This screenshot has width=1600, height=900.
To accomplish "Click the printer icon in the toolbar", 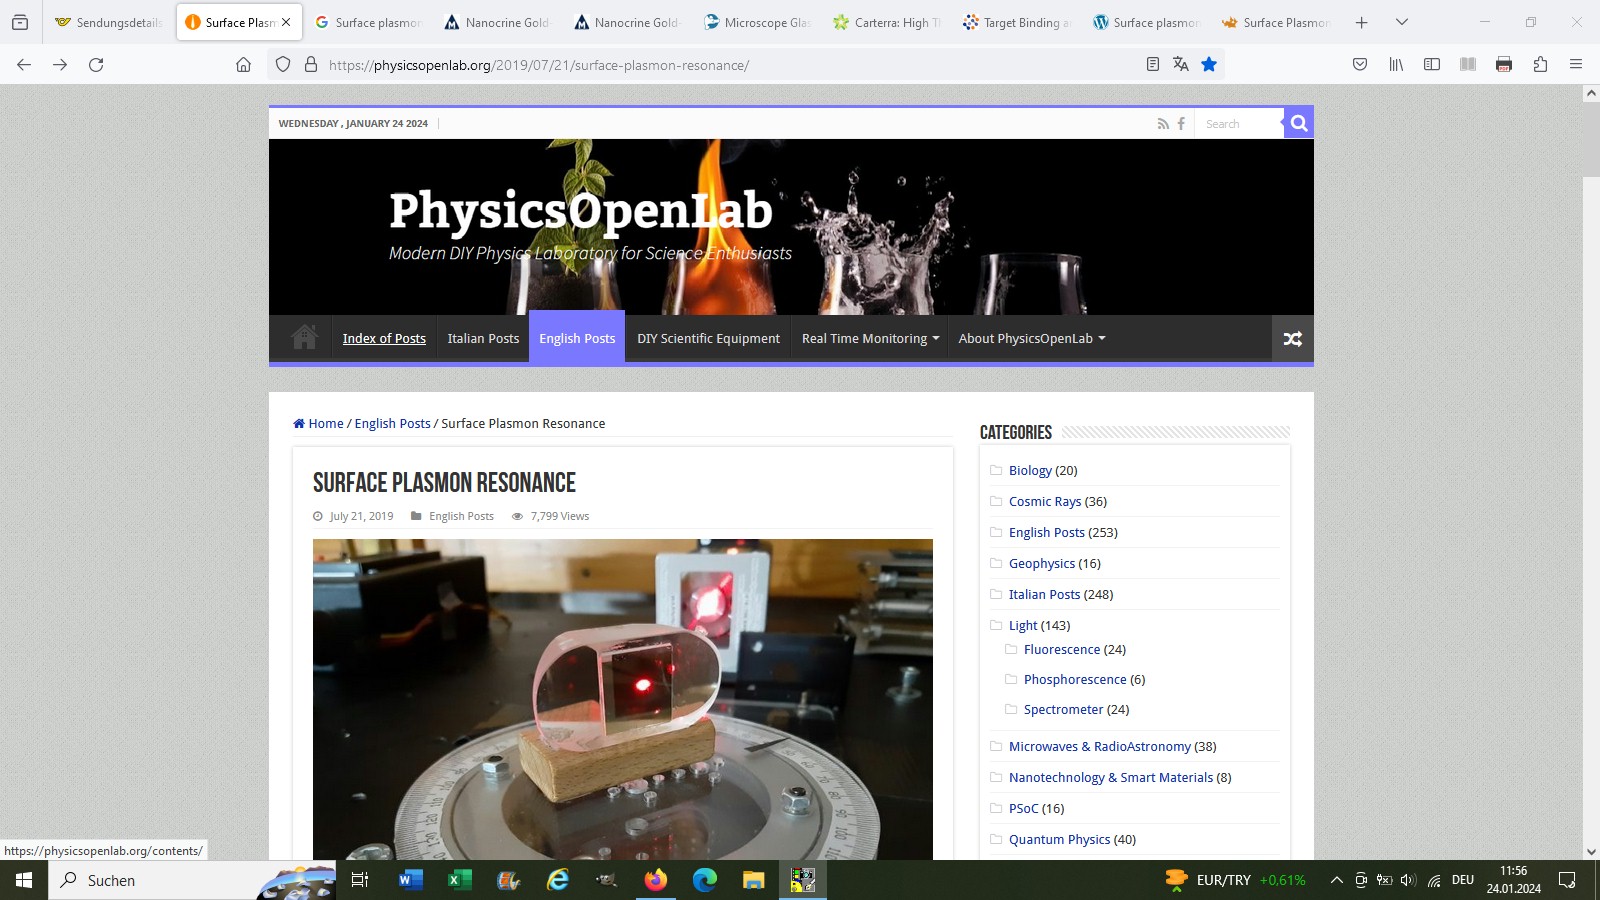I will click(1504, 64).
